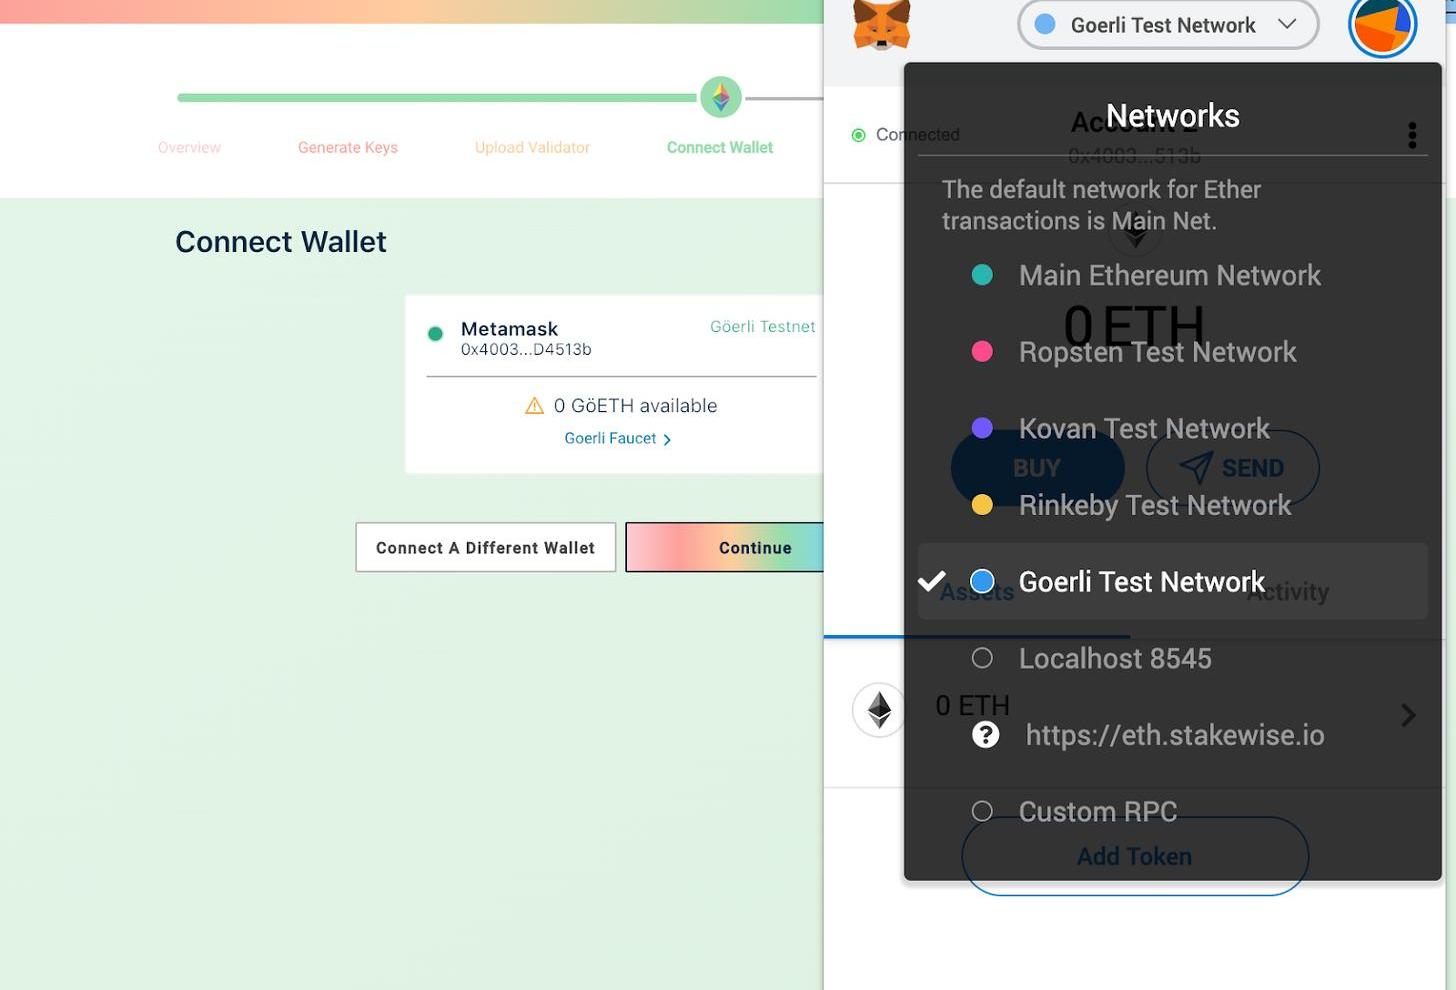
Task: Click the Ethereum diamond progress step icon
Action: 720,98
